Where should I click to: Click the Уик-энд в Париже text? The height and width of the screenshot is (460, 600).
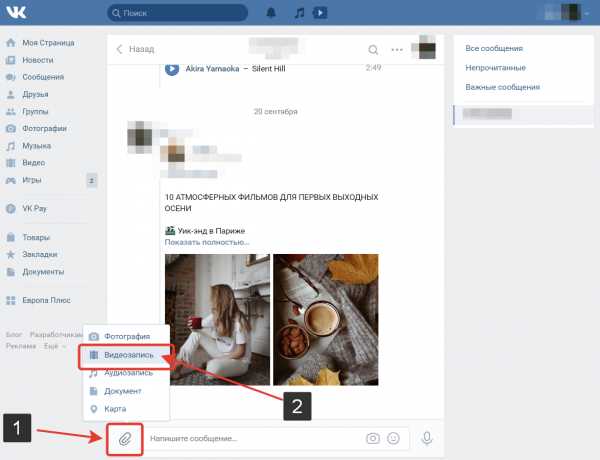point(211,231)
